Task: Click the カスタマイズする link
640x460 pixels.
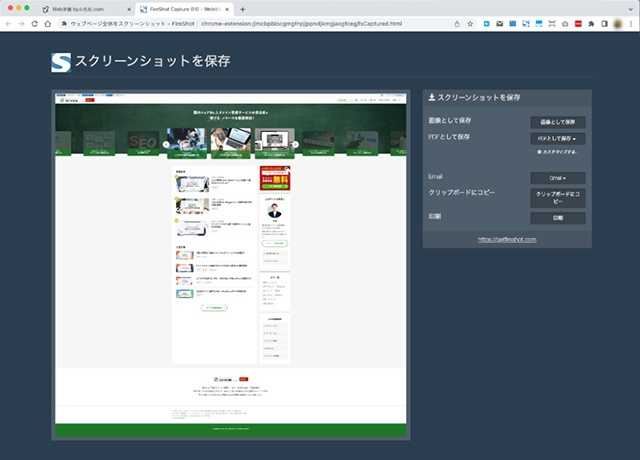Action: [x=557, y=152]
